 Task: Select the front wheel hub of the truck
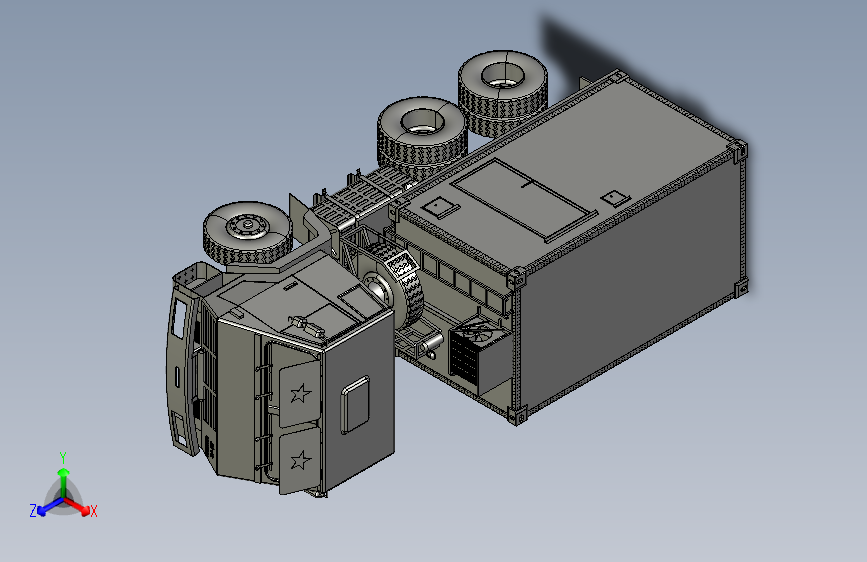pos(247,225)
